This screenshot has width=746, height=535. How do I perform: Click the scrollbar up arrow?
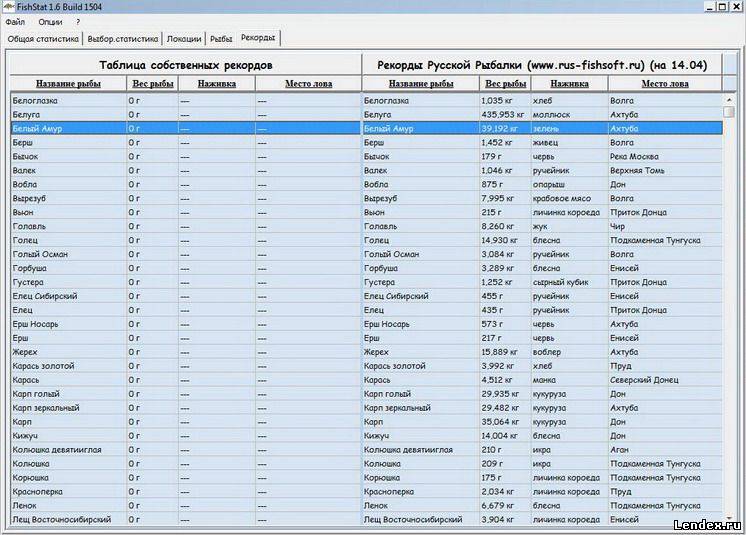coord(729,100)
